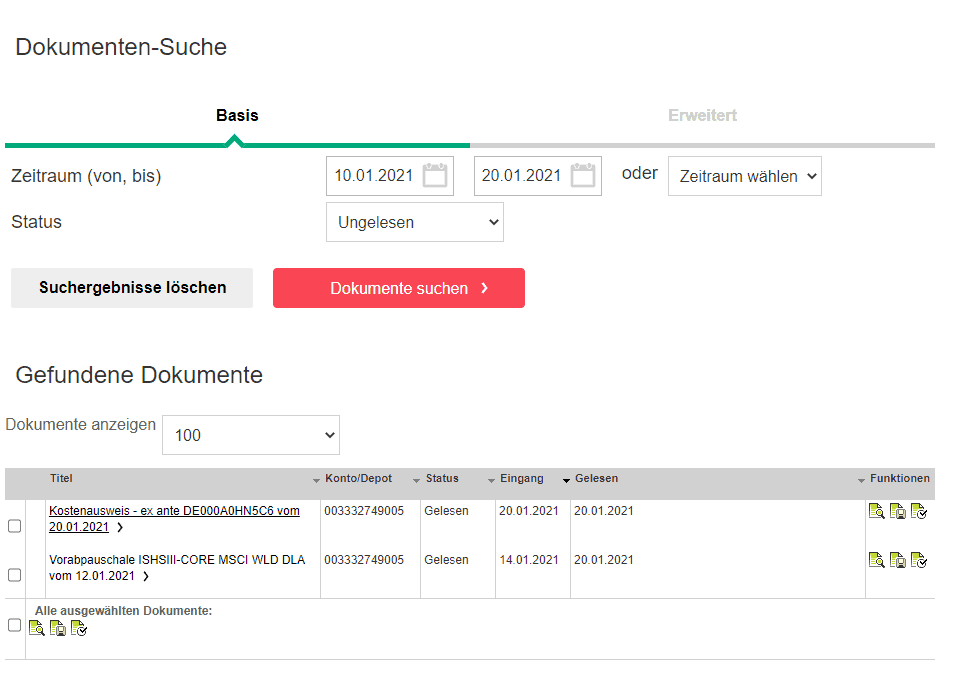Sort the table by the Eingang column

[x=521, y=479]
